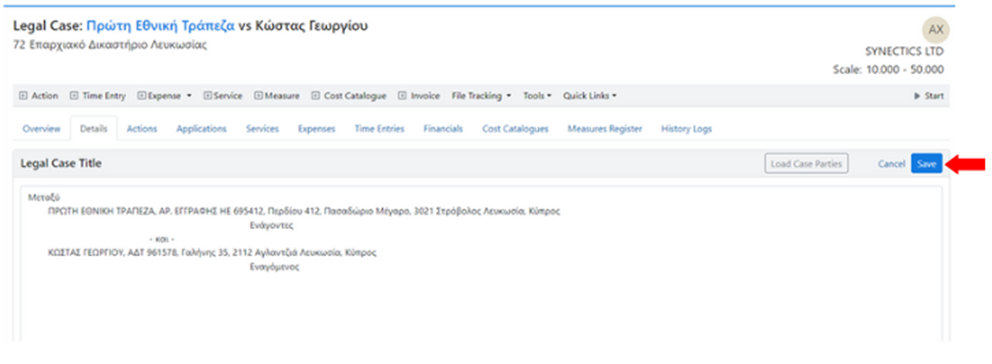Screen dimensions: 992x364
Task: Go to the Financials tab
Action: tap(443, 129)
